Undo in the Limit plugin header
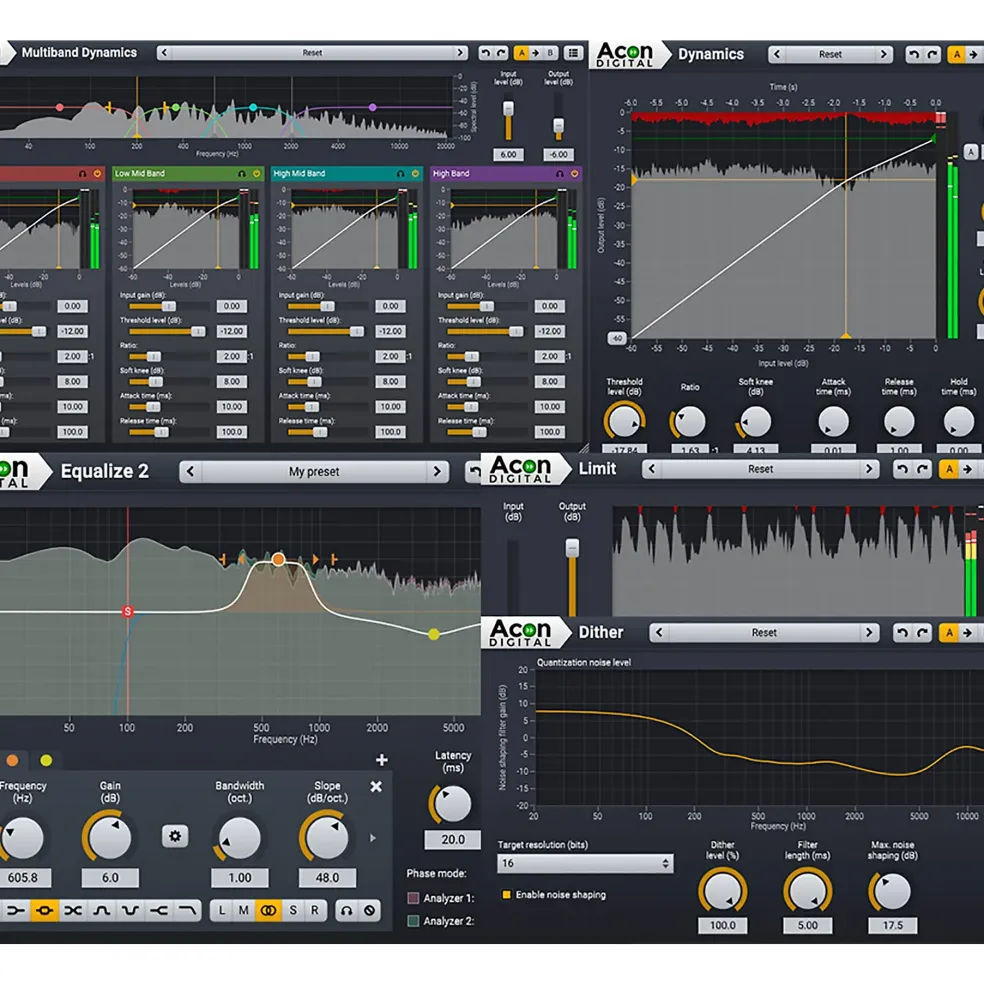Viewport: 984px width, 985px height. pos(902,469)
